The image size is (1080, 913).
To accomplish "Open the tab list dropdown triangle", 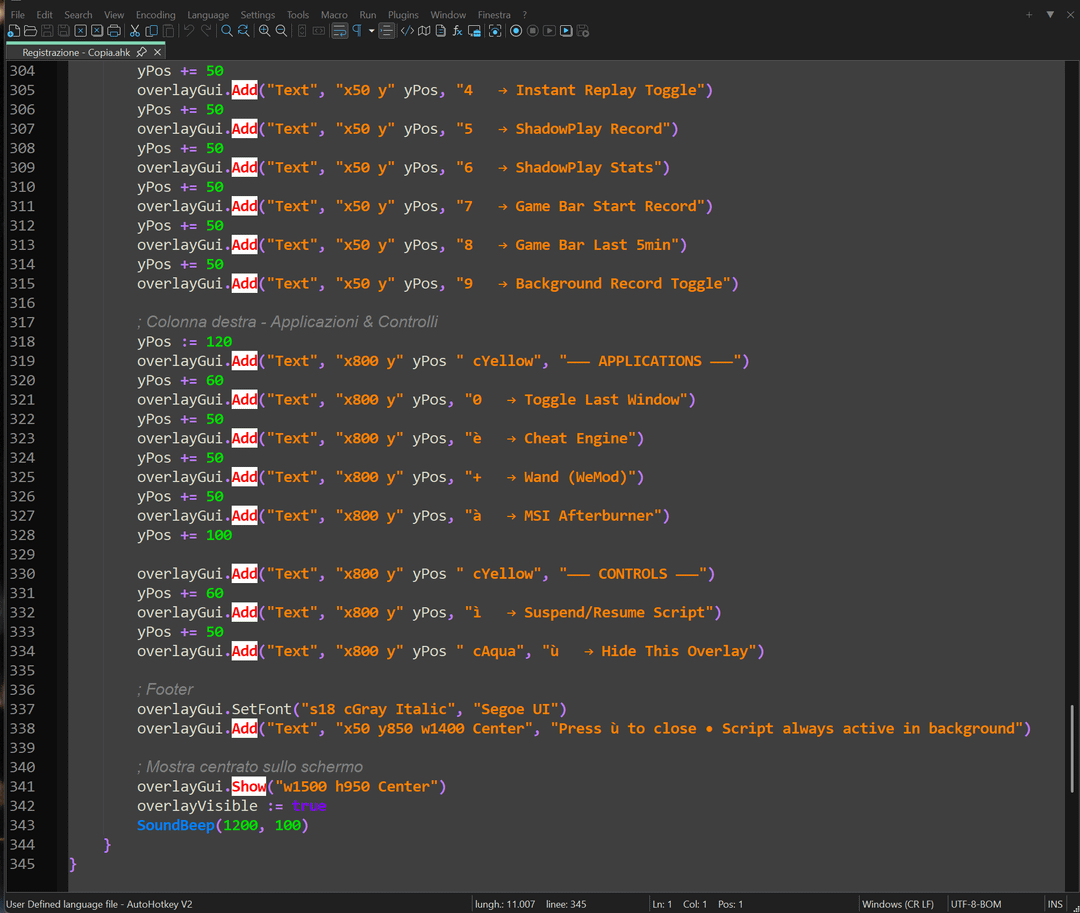I will 1050,15.
